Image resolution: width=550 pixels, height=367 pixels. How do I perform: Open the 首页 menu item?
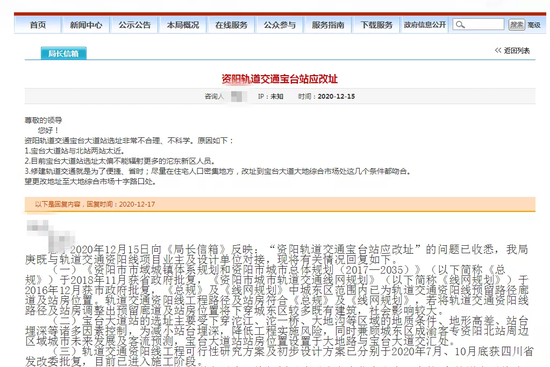38,25
